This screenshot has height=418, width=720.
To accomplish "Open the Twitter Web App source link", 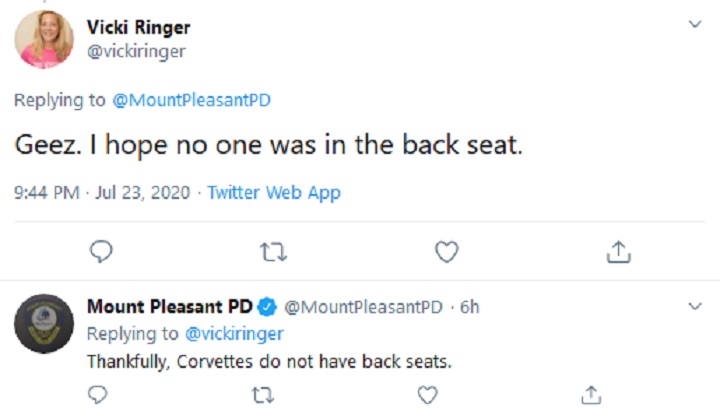I will tap(274, 193).
